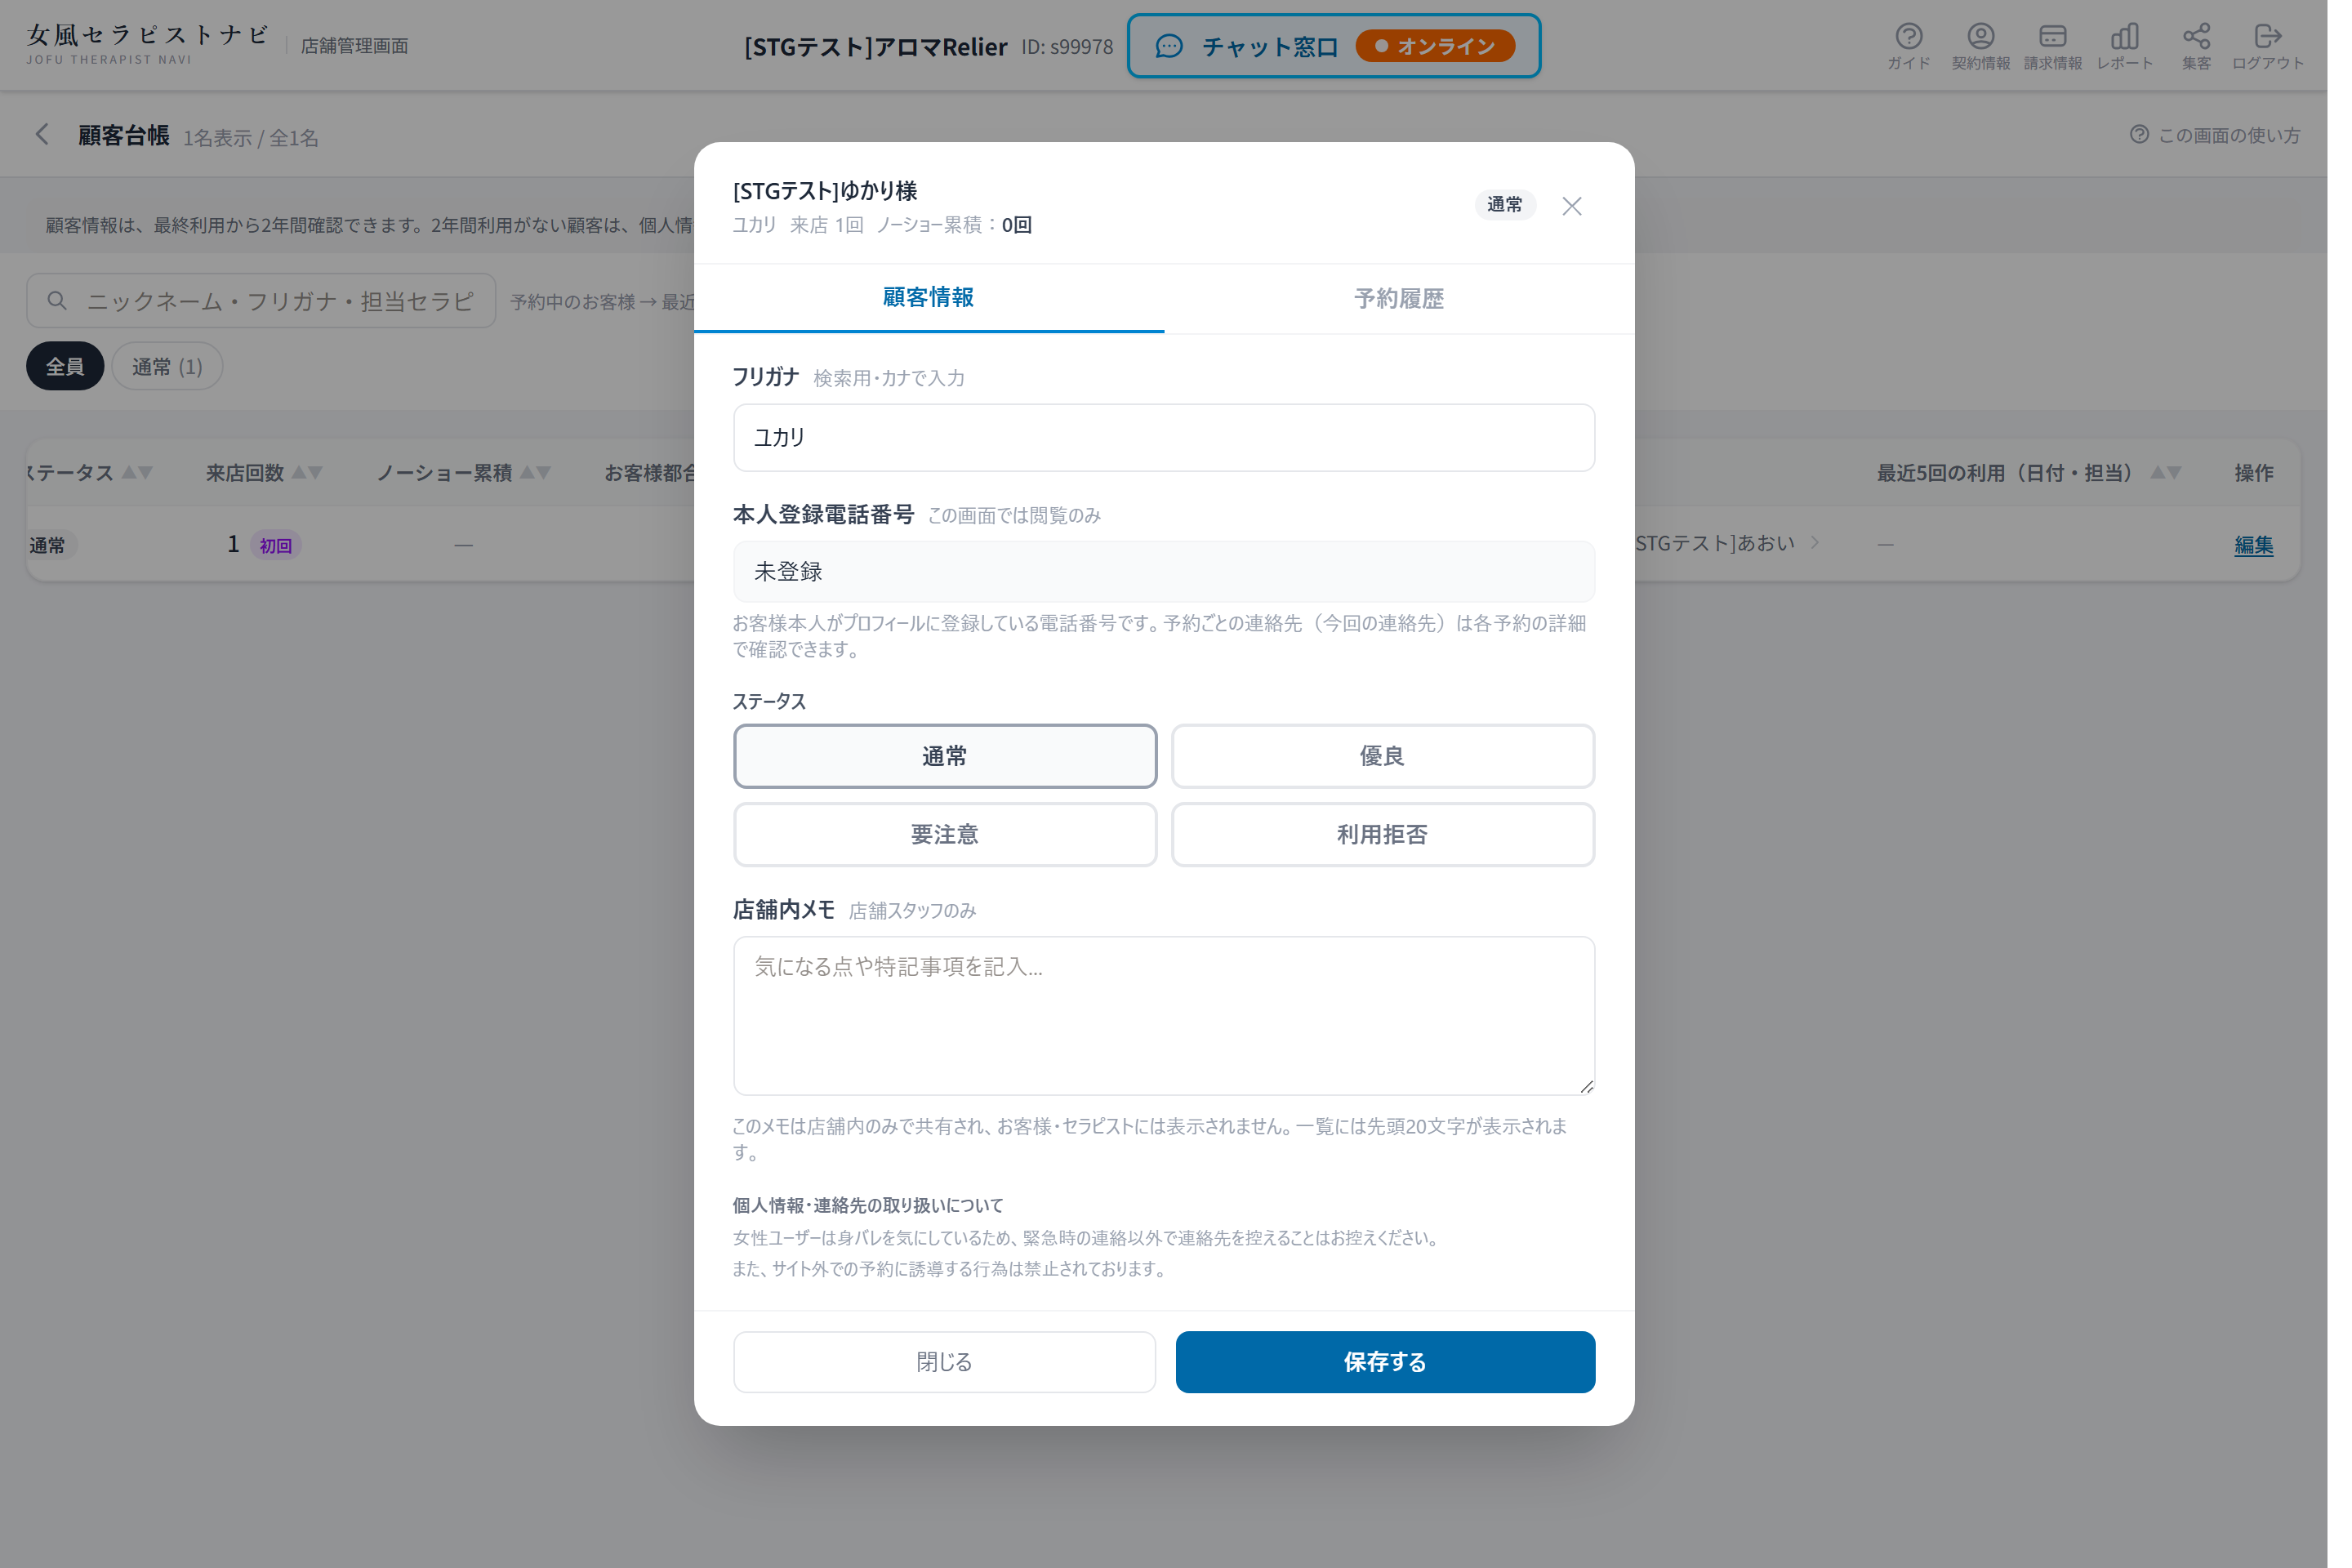Image resolution: width=2352 pixels, height=1568 pixels.
Task: Click the search magnifier icon
Action: click(x=57, y=301)
